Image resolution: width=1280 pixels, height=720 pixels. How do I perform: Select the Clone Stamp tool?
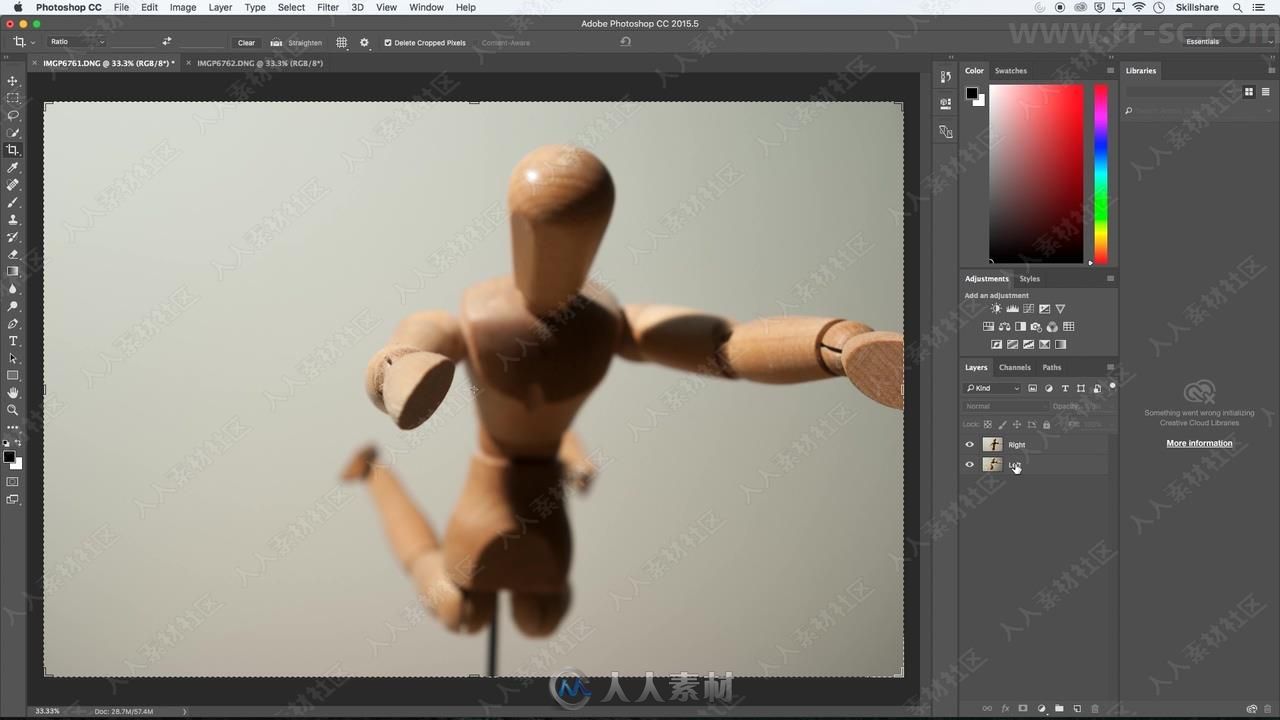pos(13,219)
